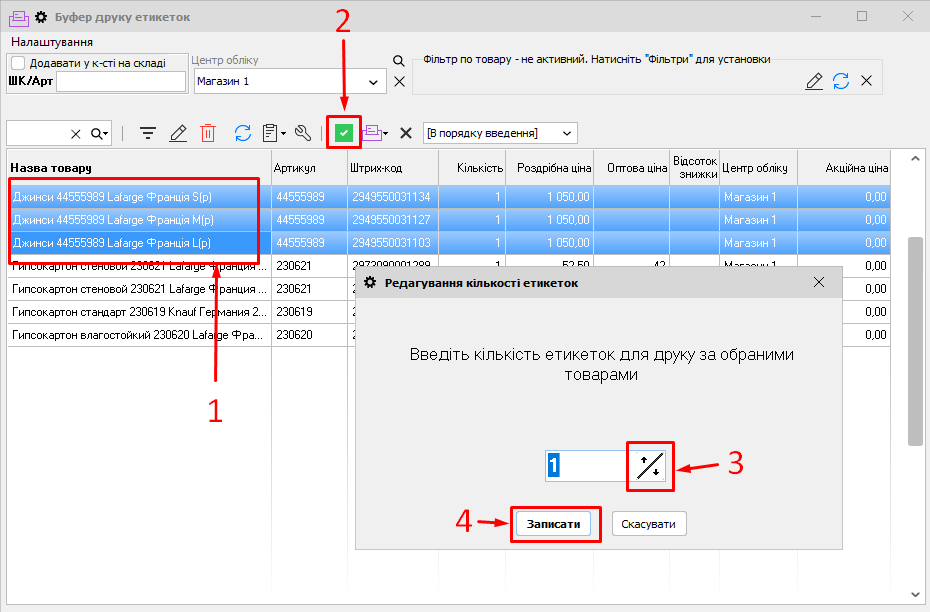Click the wrench settings icon
Viewport: 930px width, 612px height.
(x=303, y=133)
